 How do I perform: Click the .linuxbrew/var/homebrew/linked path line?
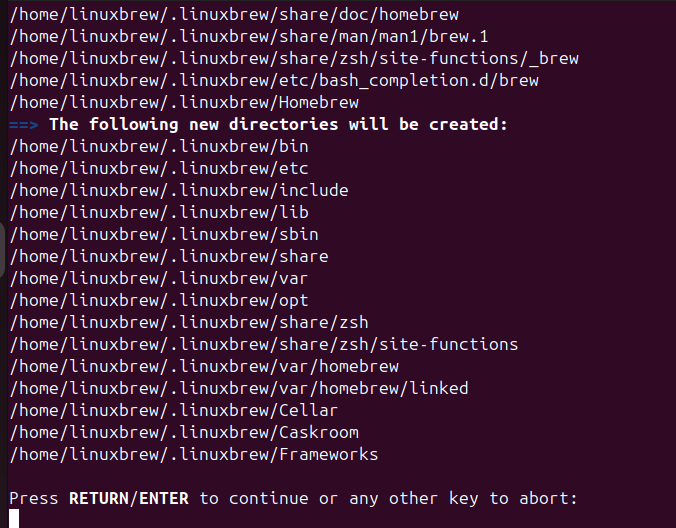(x=239, y=388)
